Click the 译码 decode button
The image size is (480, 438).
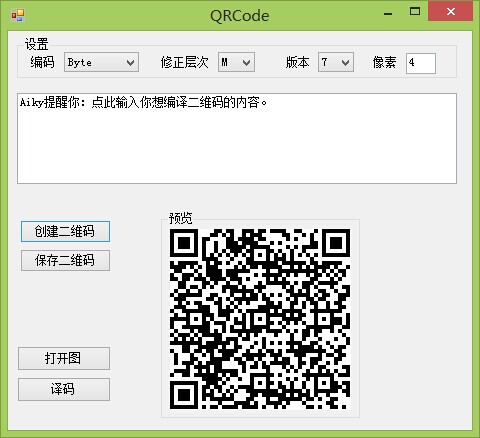click(x=64, y=389)
